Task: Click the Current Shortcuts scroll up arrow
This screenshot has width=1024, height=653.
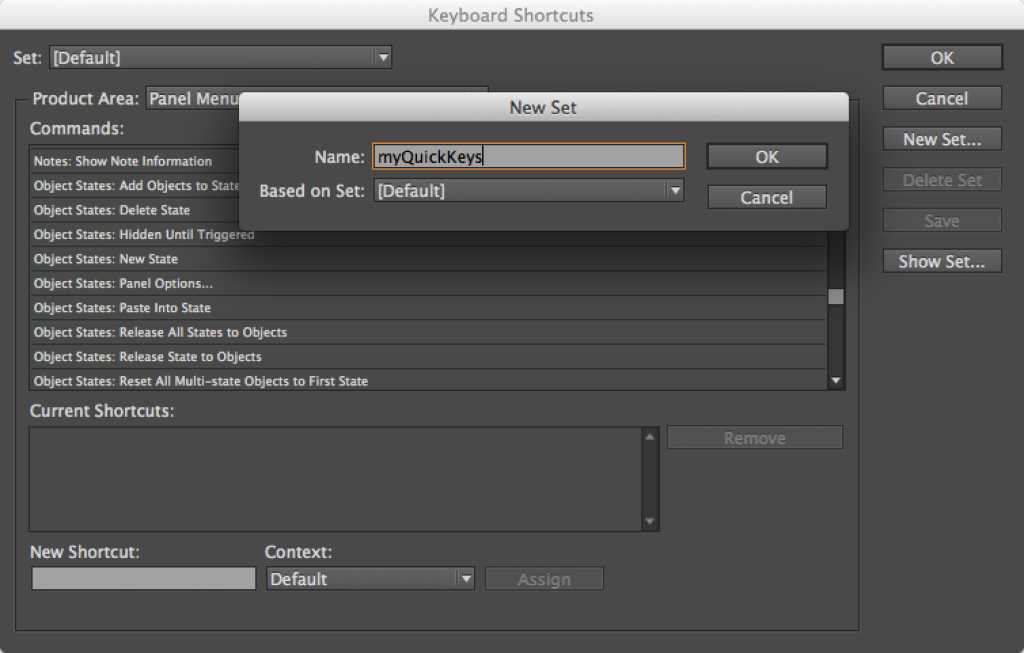Action: pyautogui.click(x=650, y=437)
